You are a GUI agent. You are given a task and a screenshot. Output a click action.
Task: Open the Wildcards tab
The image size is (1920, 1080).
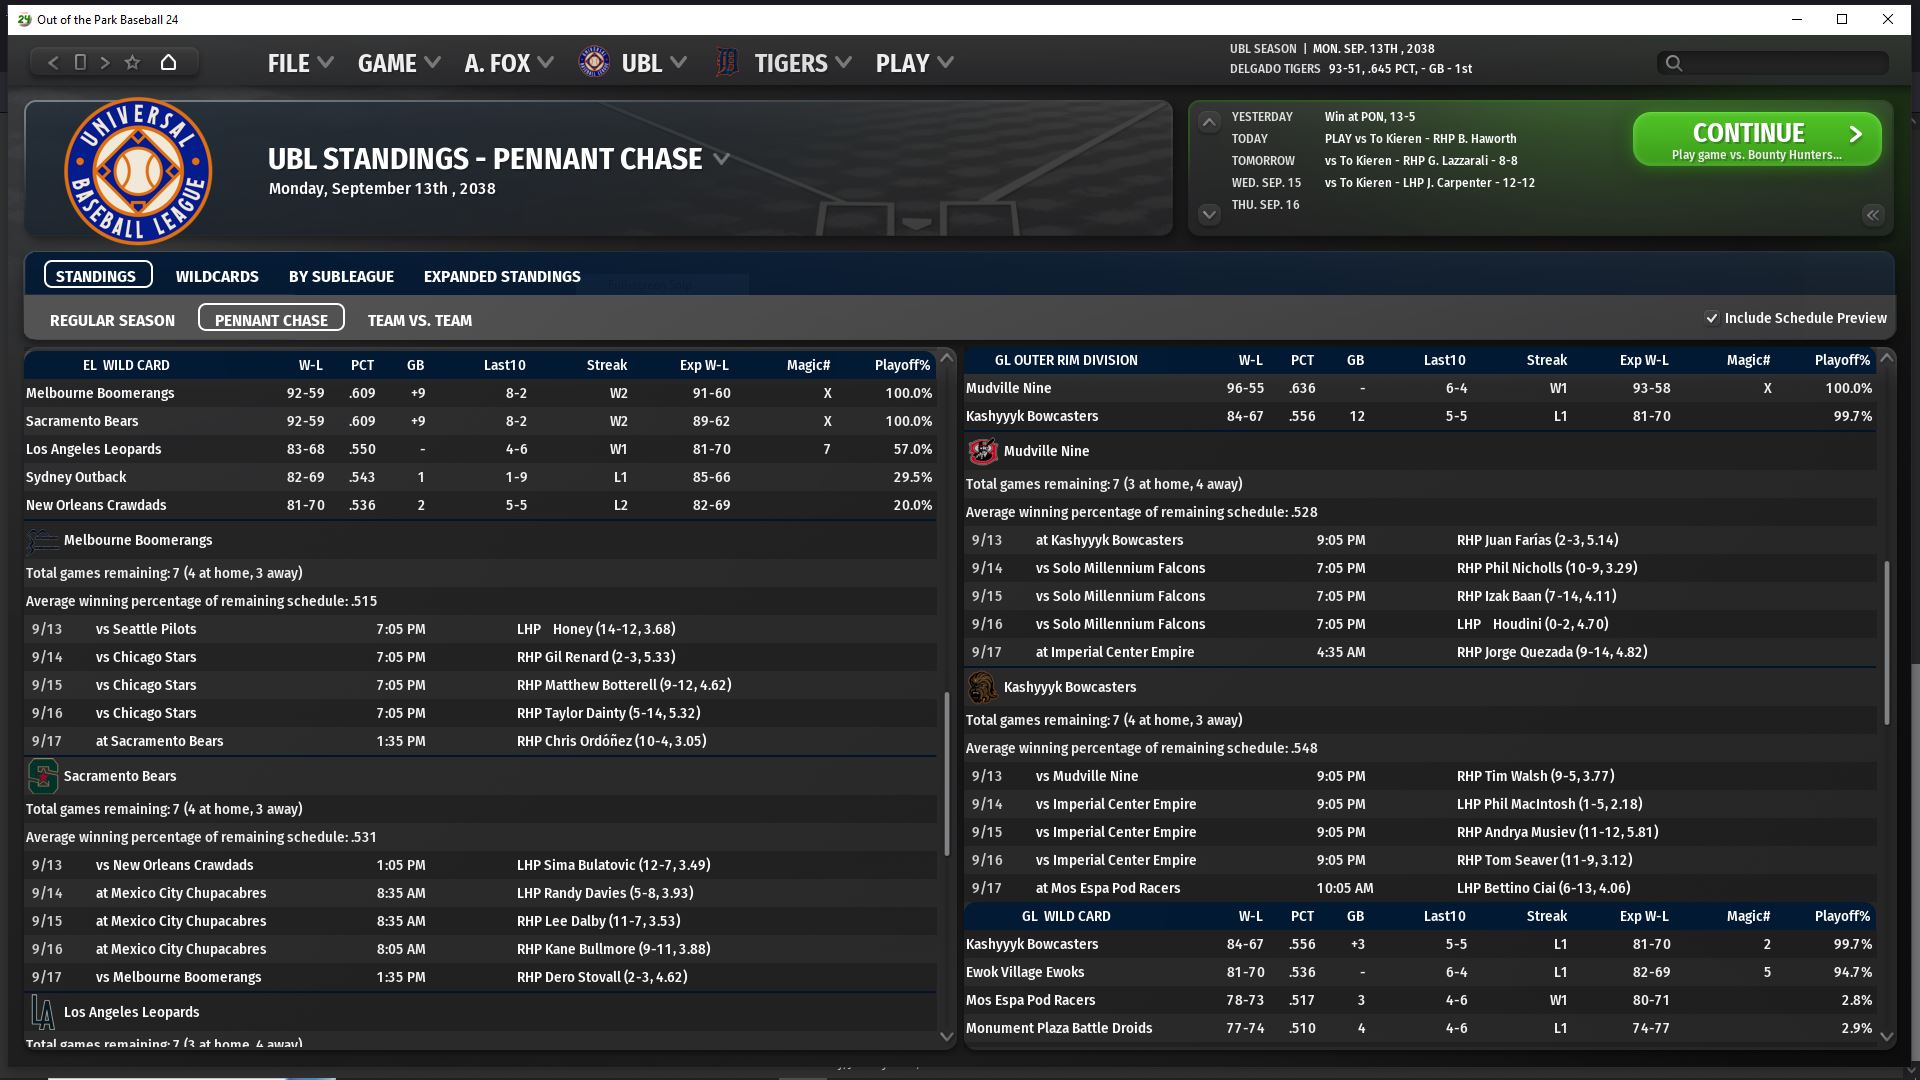(217, 276)
